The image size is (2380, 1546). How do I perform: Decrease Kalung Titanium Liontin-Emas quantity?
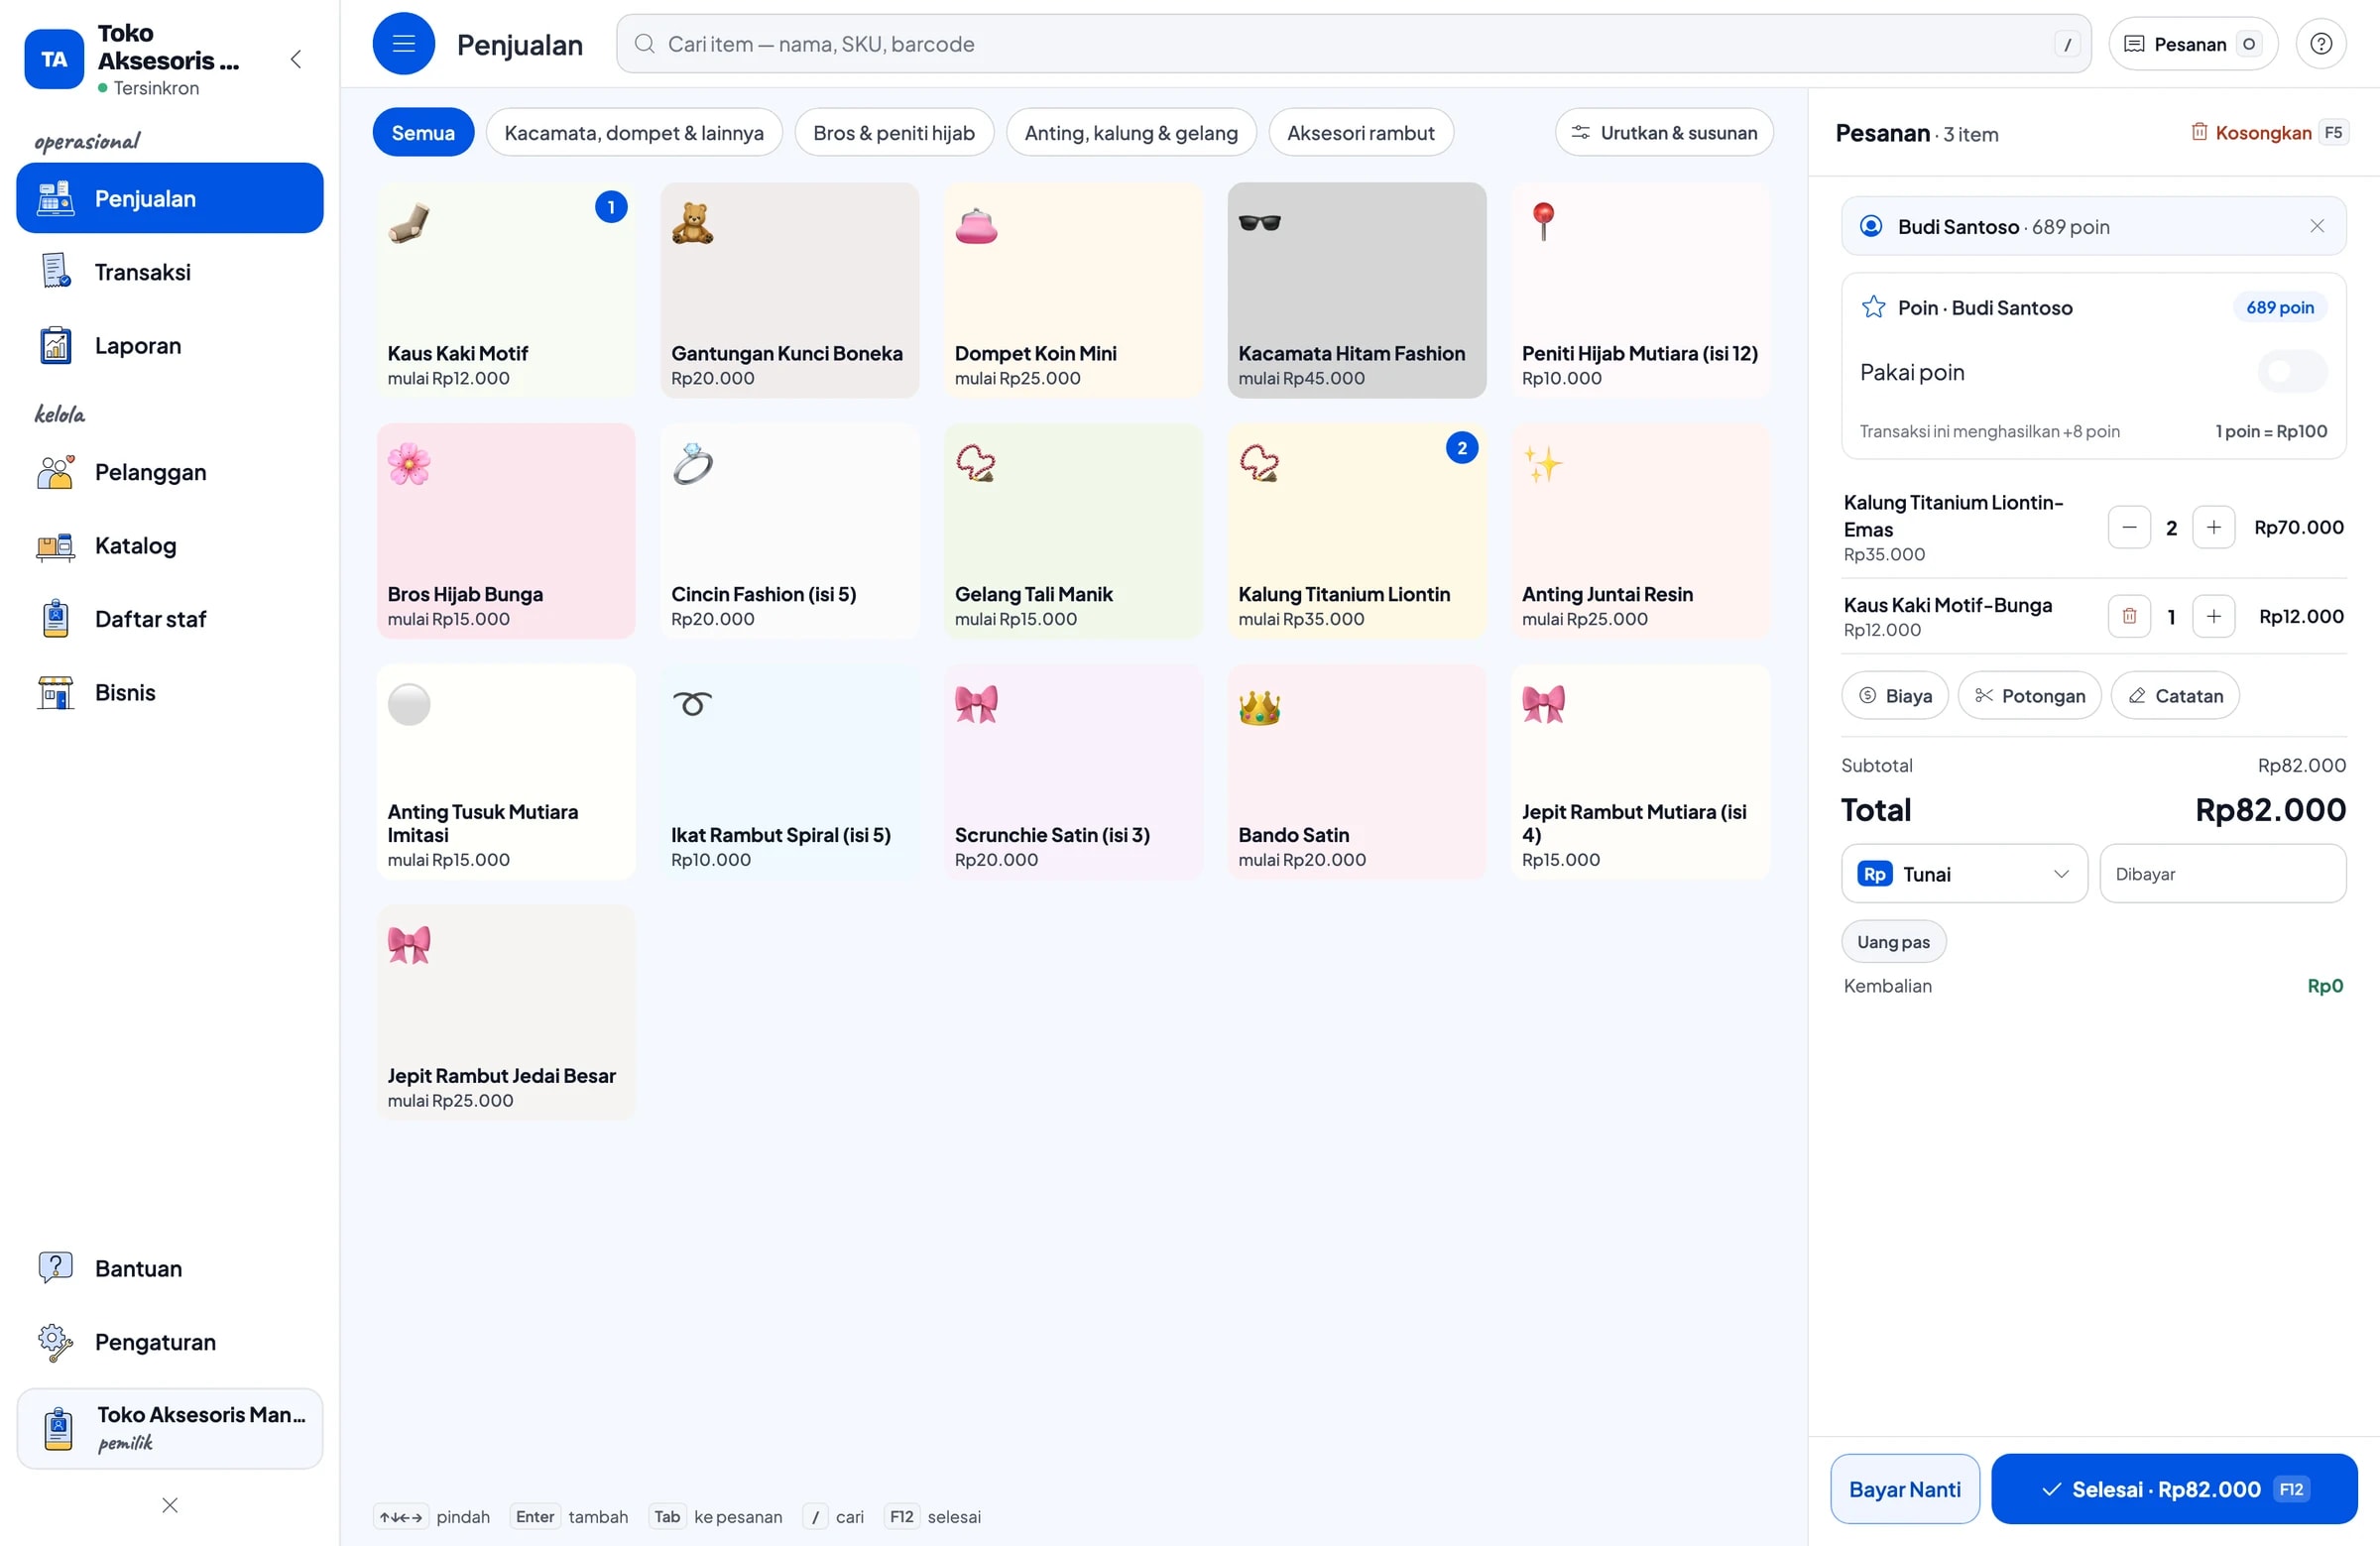click(x=2129, y=527)
